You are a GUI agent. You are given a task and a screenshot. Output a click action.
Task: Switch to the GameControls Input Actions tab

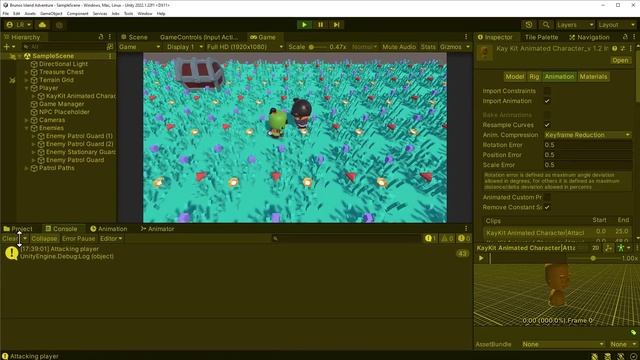[x=198, y=37]
